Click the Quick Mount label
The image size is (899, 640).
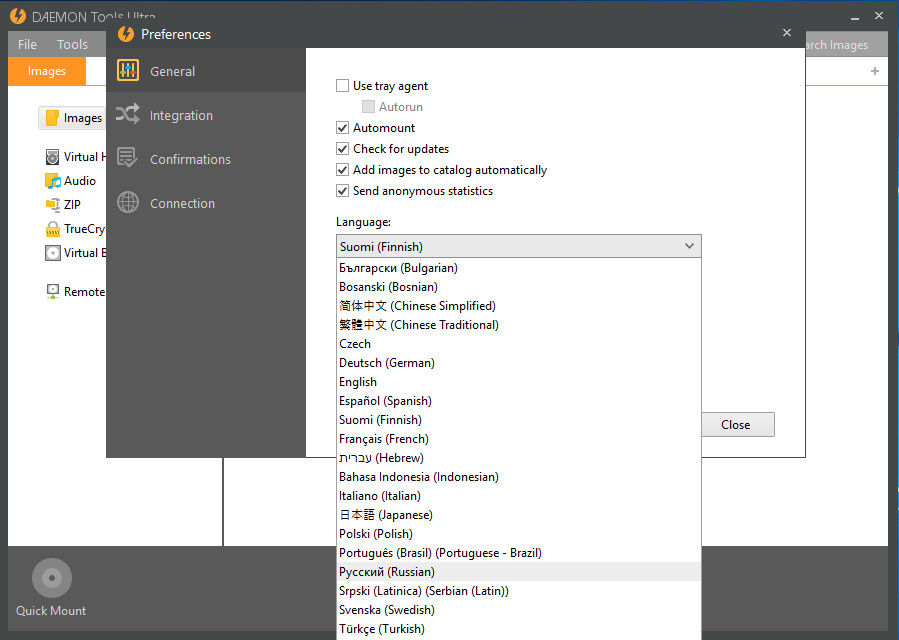tap(51, 611)
